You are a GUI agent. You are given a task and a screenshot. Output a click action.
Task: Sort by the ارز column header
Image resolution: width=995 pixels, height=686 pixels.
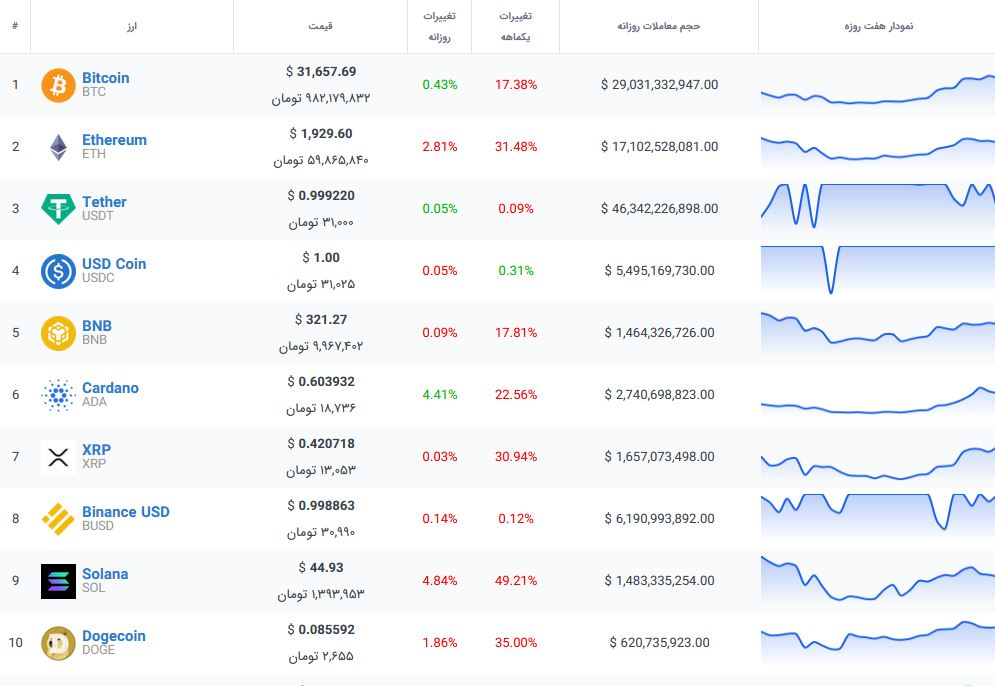pyautogui.click(x=132, y=26)
